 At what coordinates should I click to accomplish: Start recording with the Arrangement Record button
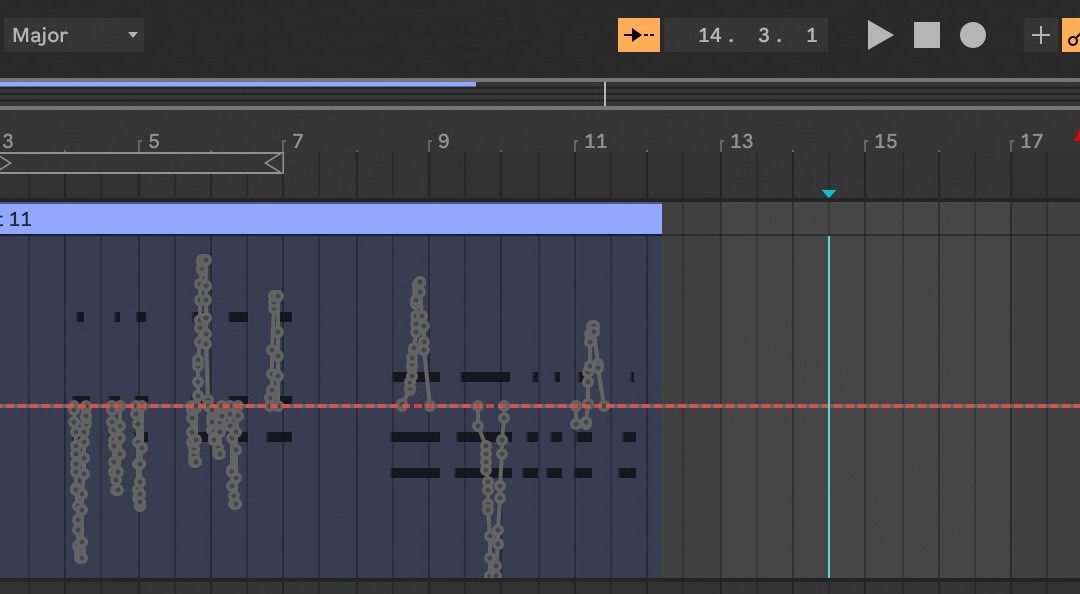click(x=972, y=36)
